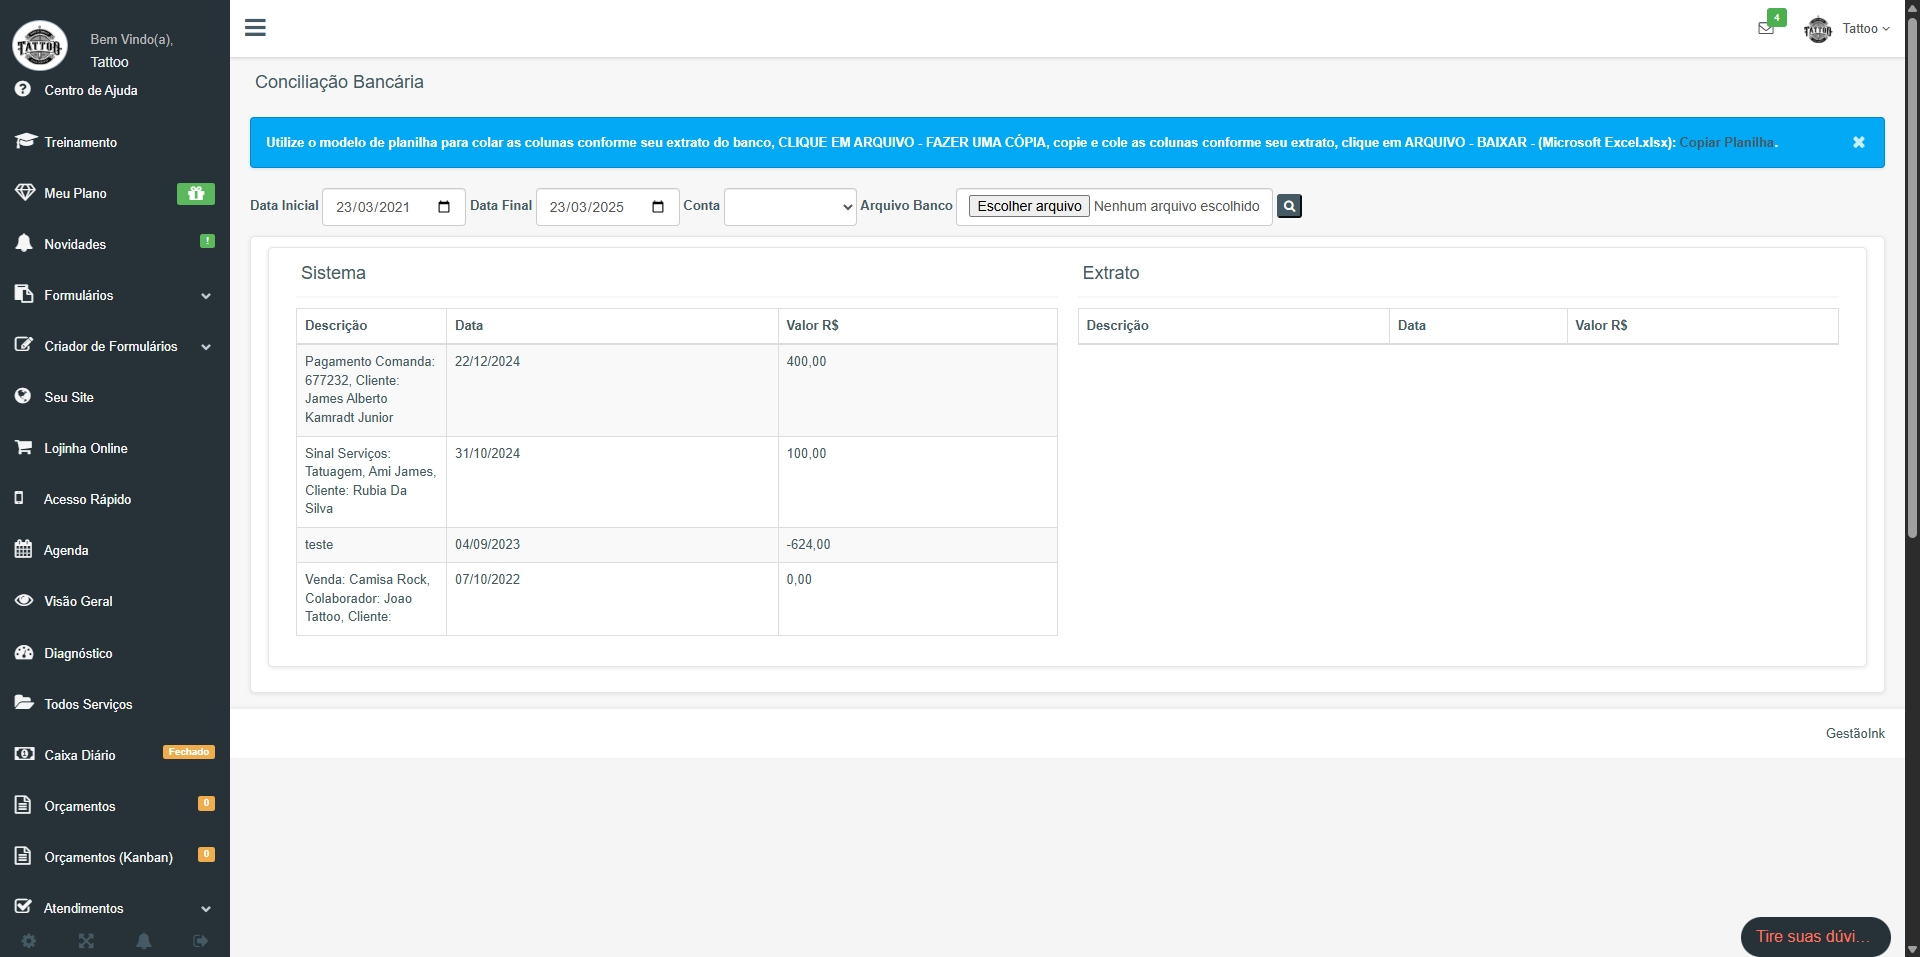Click the Formulários files icon
The height and width of the screenshot is (957, 1920).
pos(24,294)
